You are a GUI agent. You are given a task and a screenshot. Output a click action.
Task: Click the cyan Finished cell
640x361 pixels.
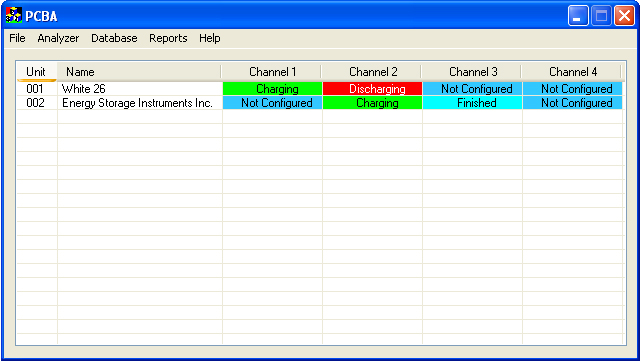(472, 103)
